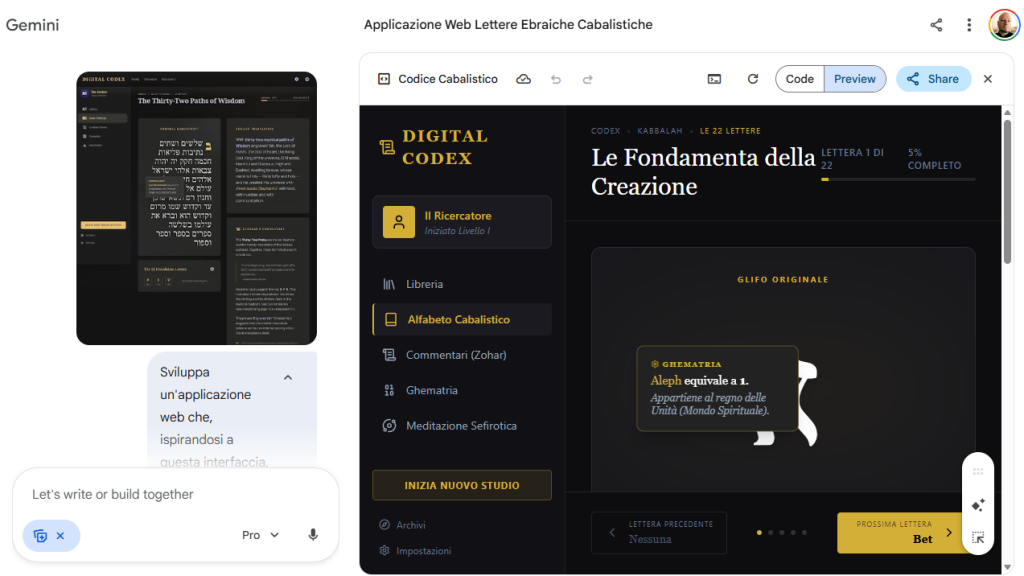Open the attached interface thumbnail

pos(196,208)
